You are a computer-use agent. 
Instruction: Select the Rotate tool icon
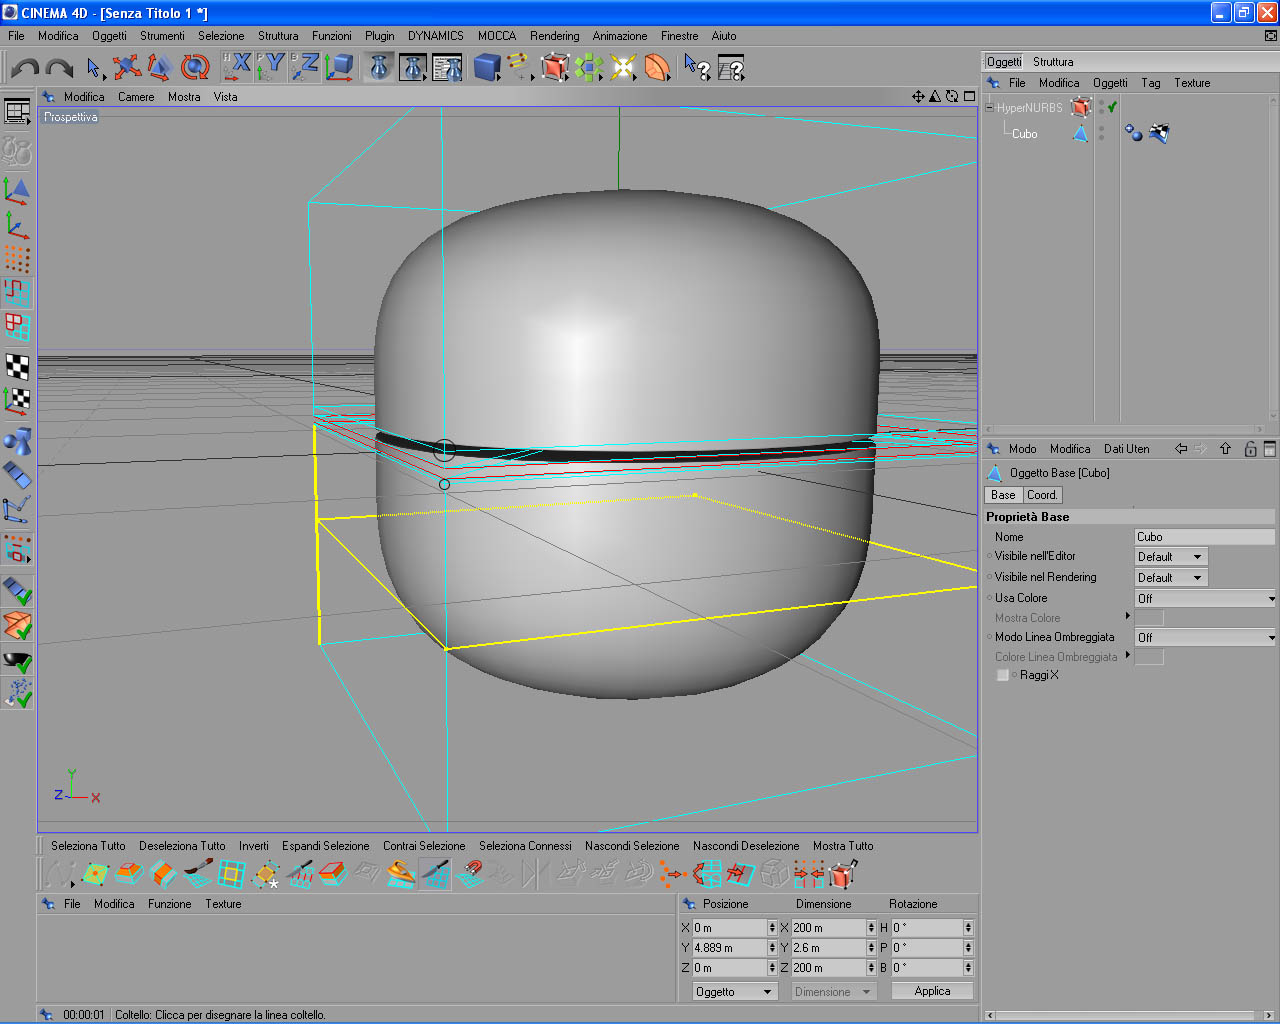coord(194,68)
